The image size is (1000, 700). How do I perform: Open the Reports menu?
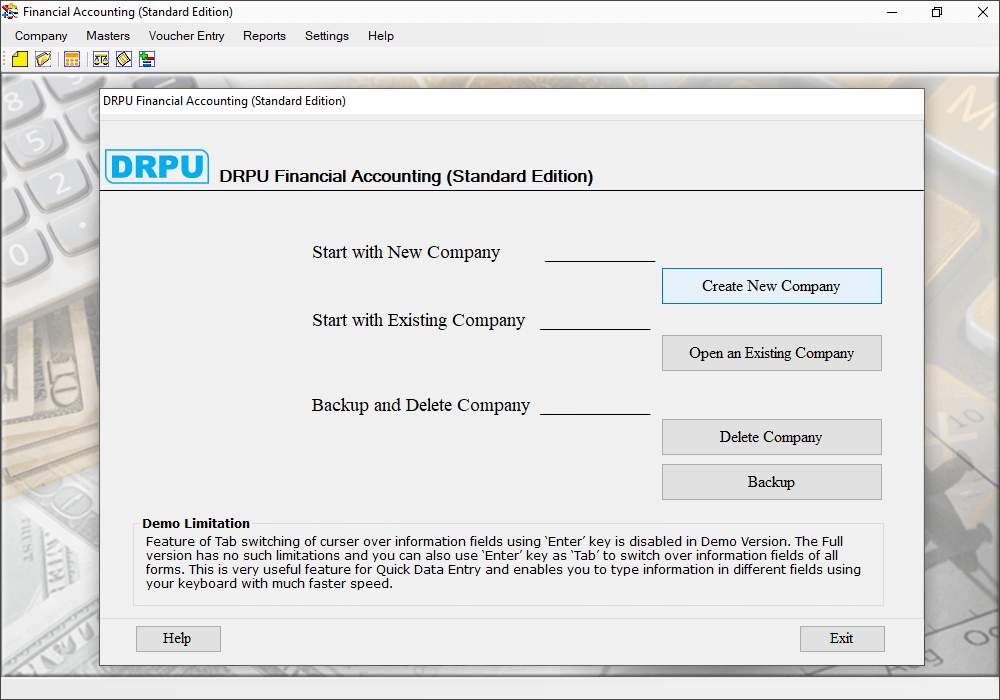point(264,36)
